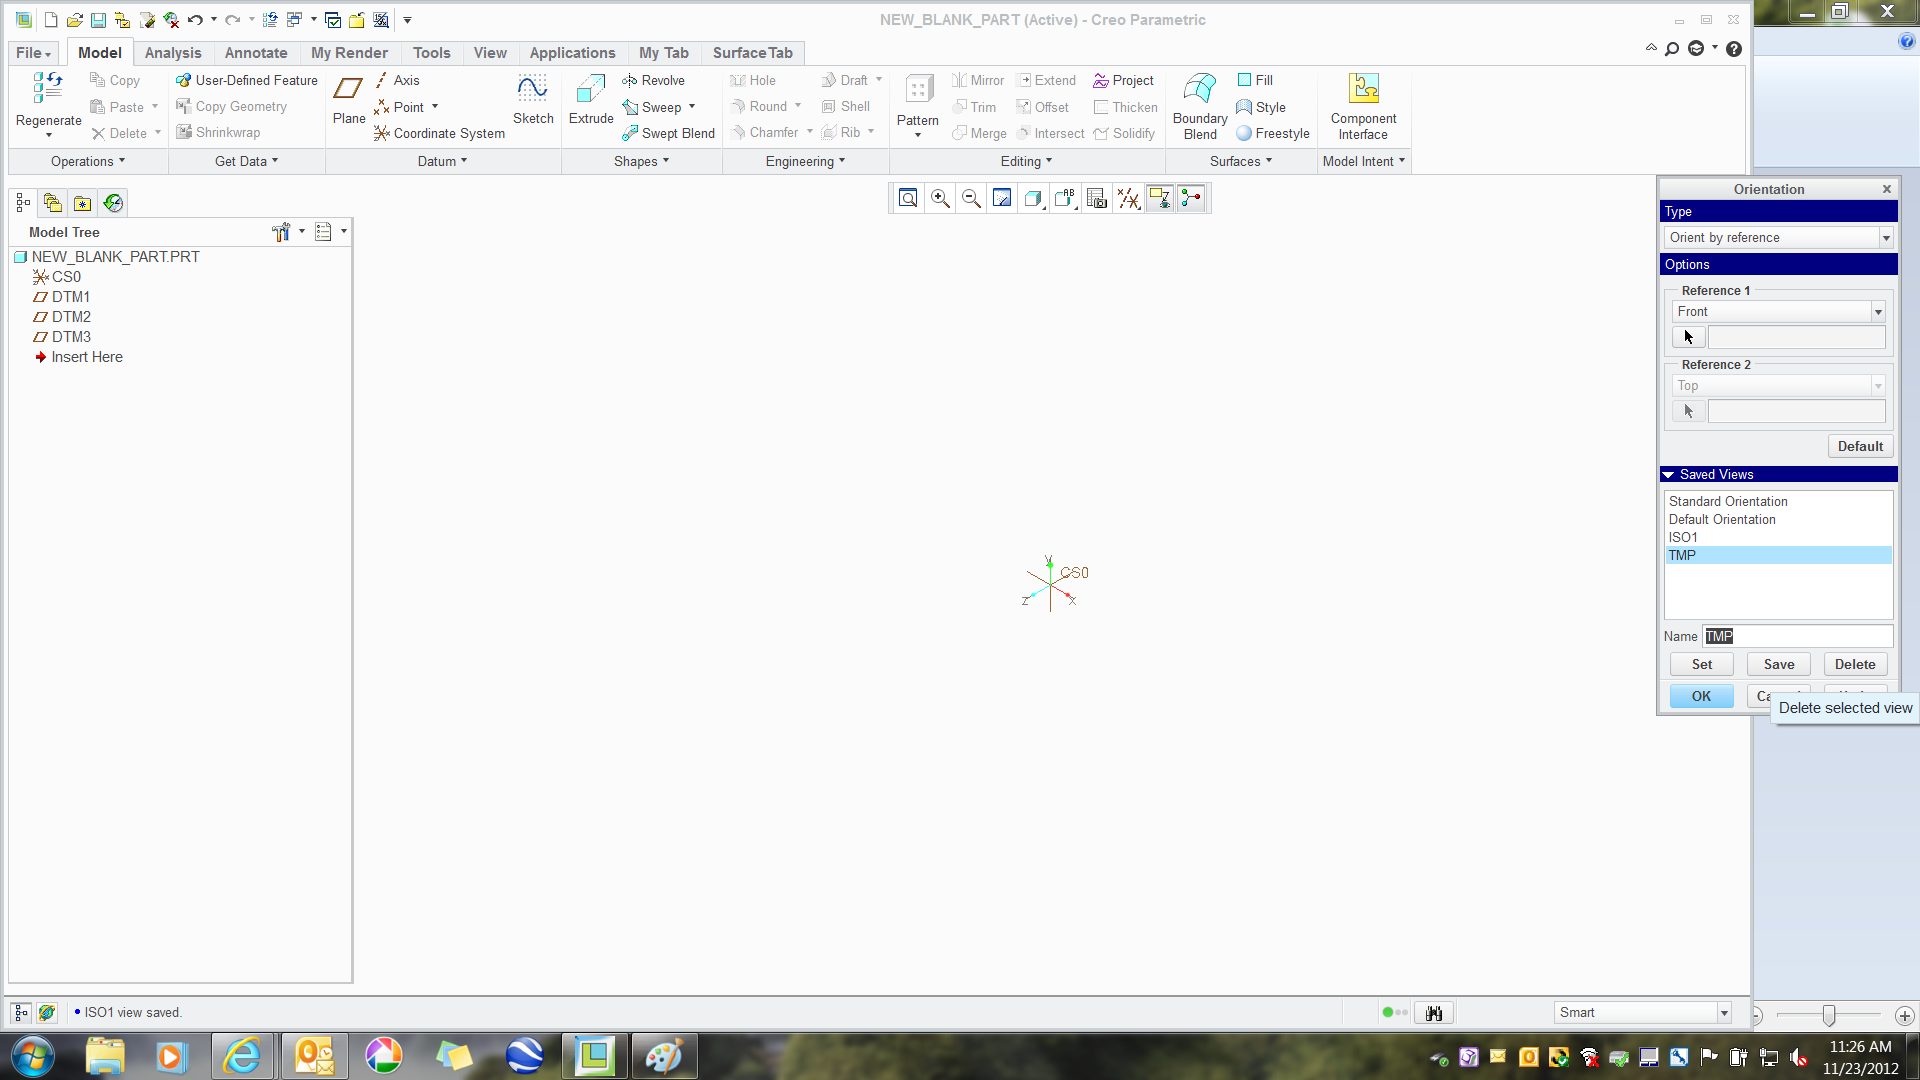
Task: Move the zoom slider handle at bottom right
Action: coord(1829,1015)
